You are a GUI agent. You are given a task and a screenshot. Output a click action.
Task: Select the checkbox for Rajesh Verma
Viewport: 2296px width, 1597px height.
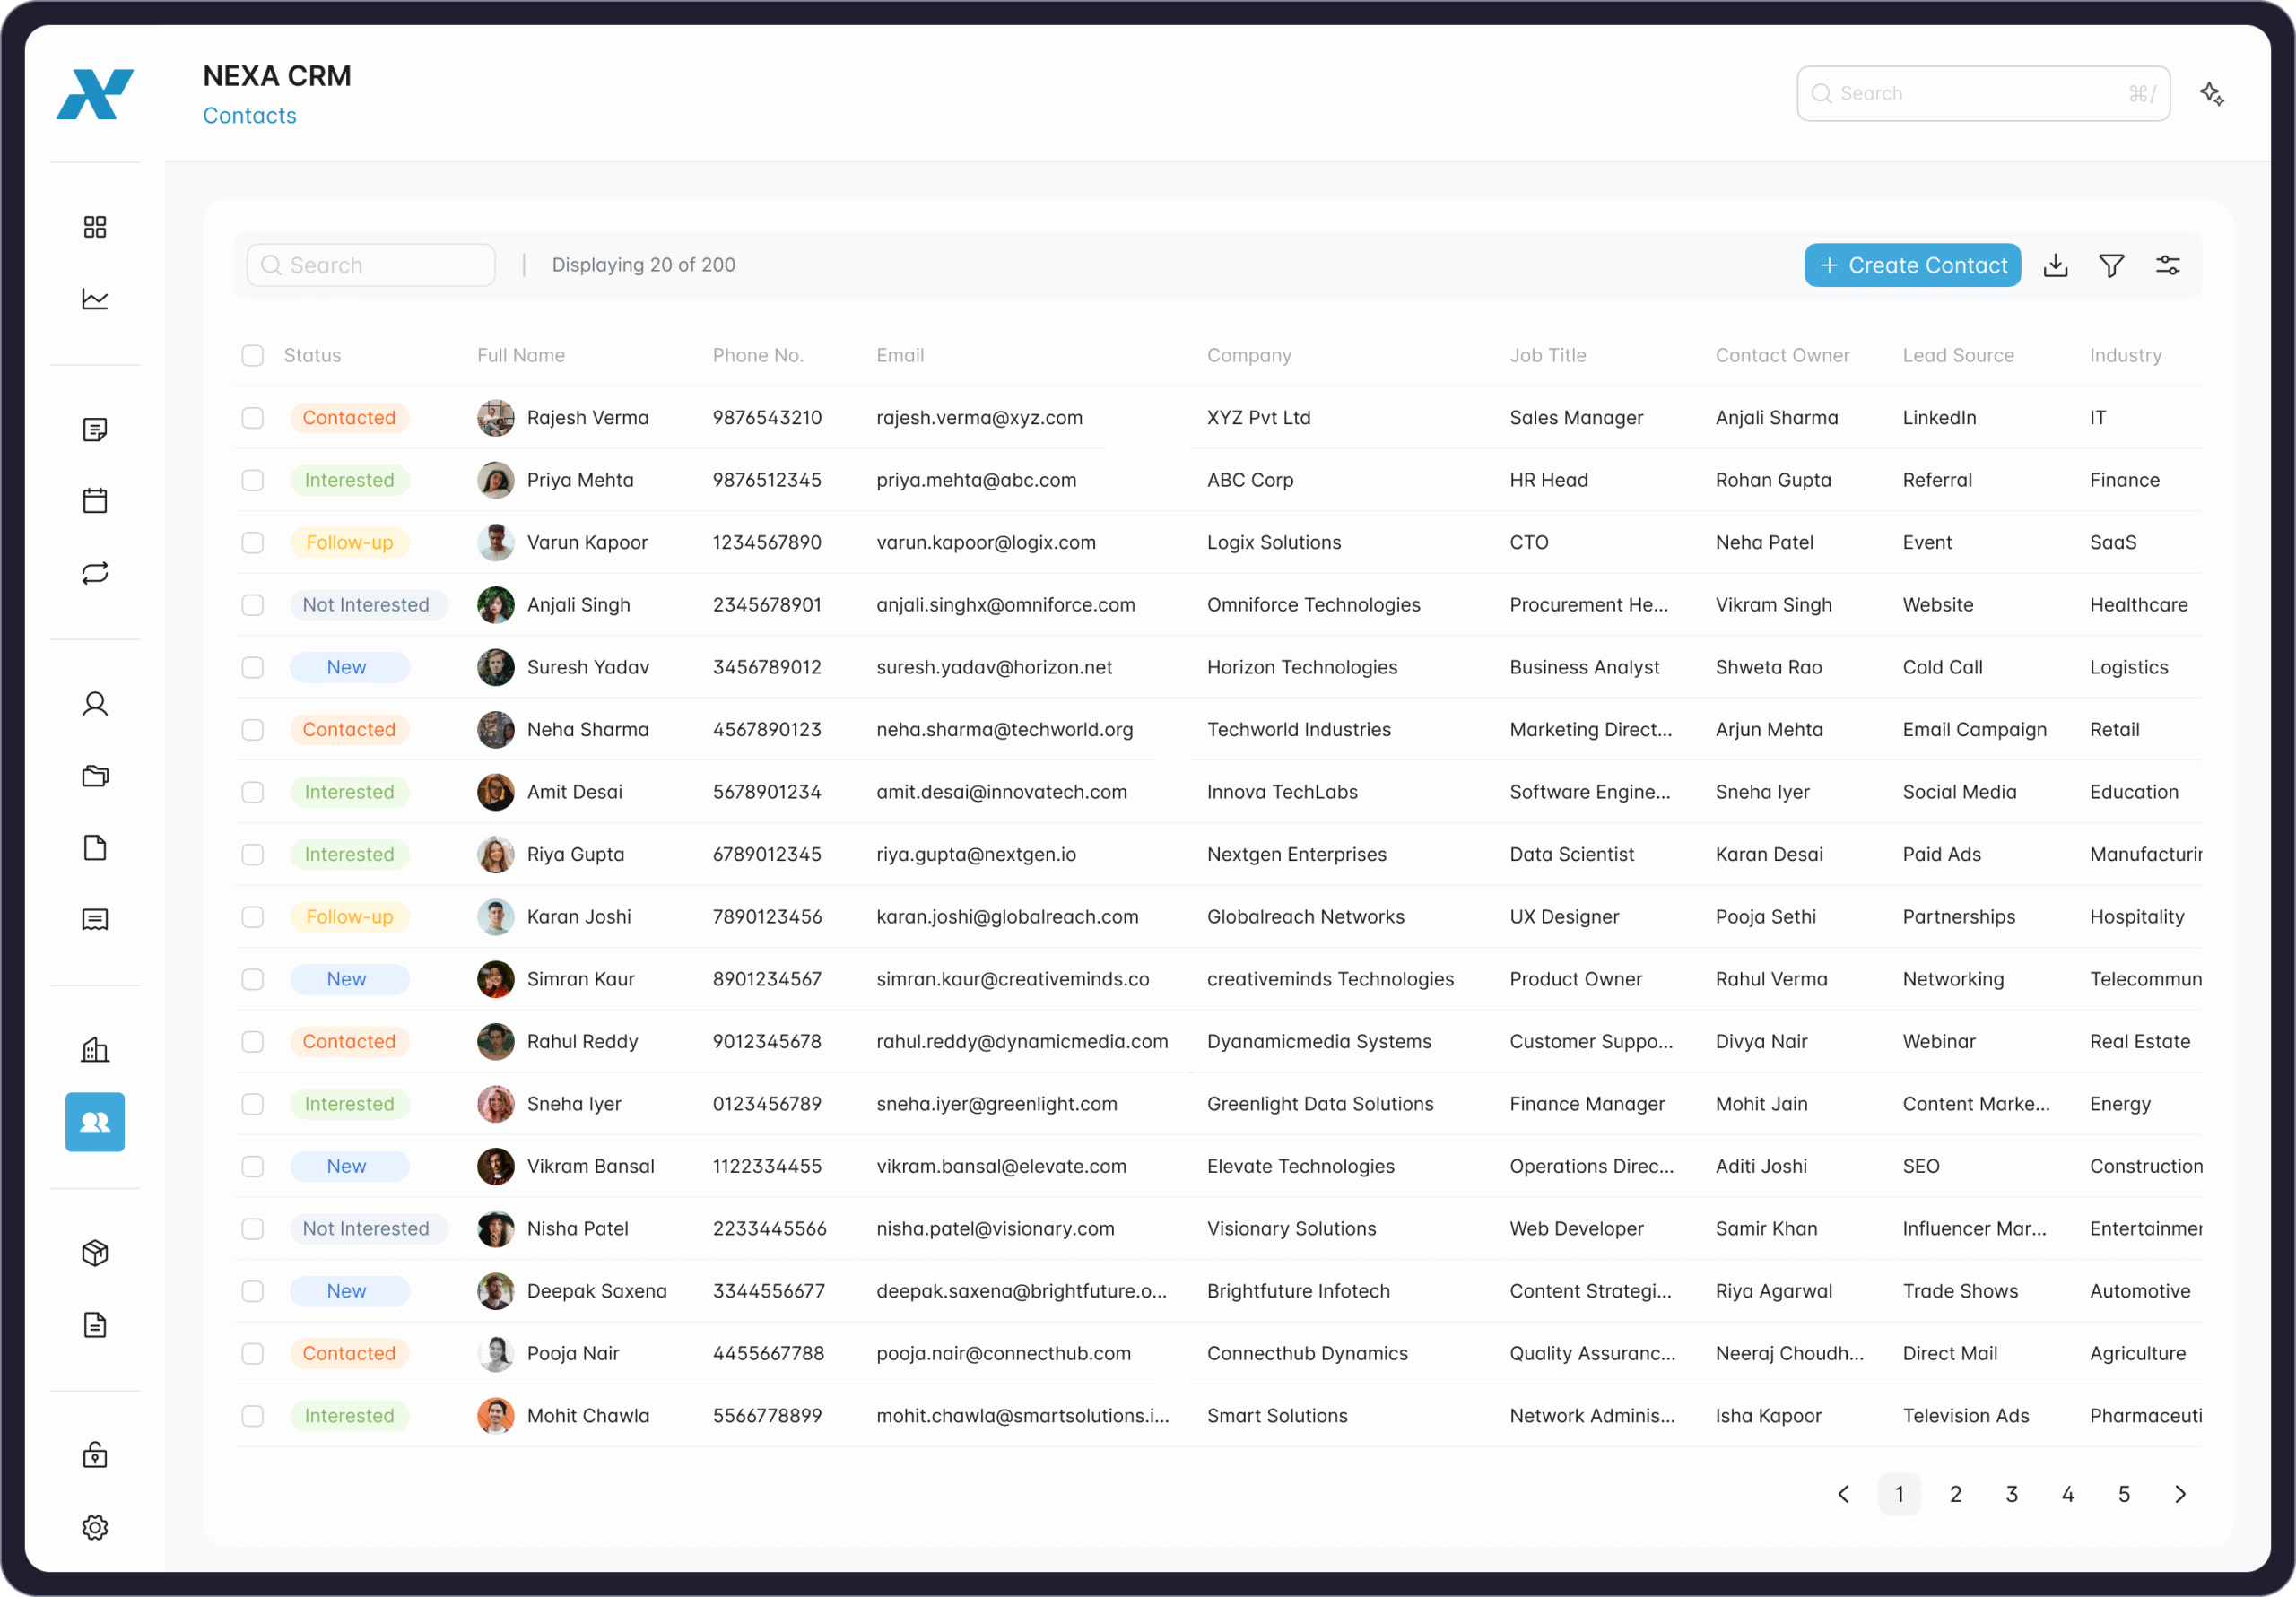(x=252, y=418)
